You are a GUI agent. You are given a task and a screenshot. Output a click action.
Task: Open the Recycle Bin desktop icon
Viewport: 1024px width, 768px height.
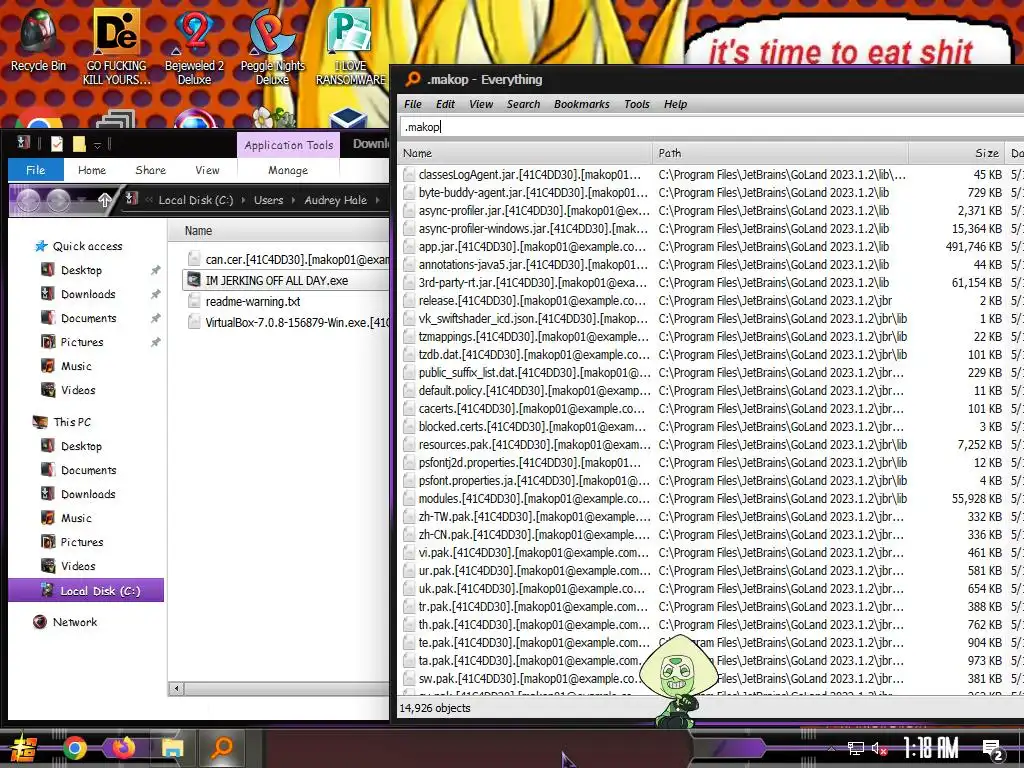click(38, 40)
